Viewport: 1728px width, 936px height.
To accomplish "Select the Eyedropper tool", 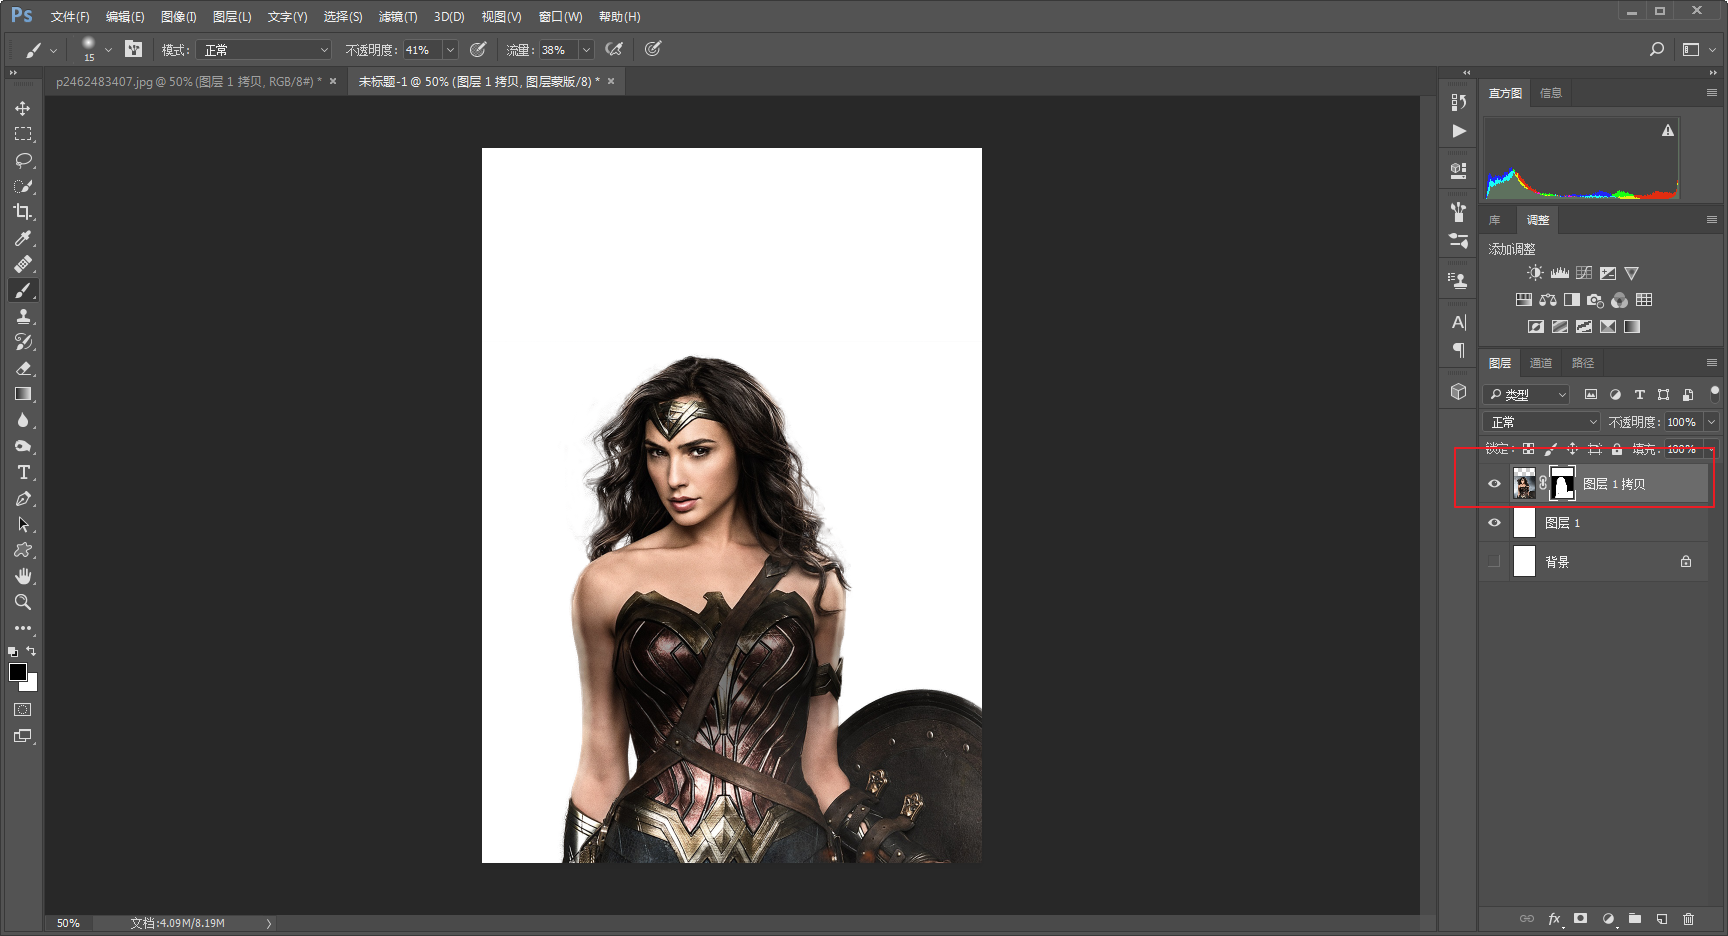I will point(23,238).
